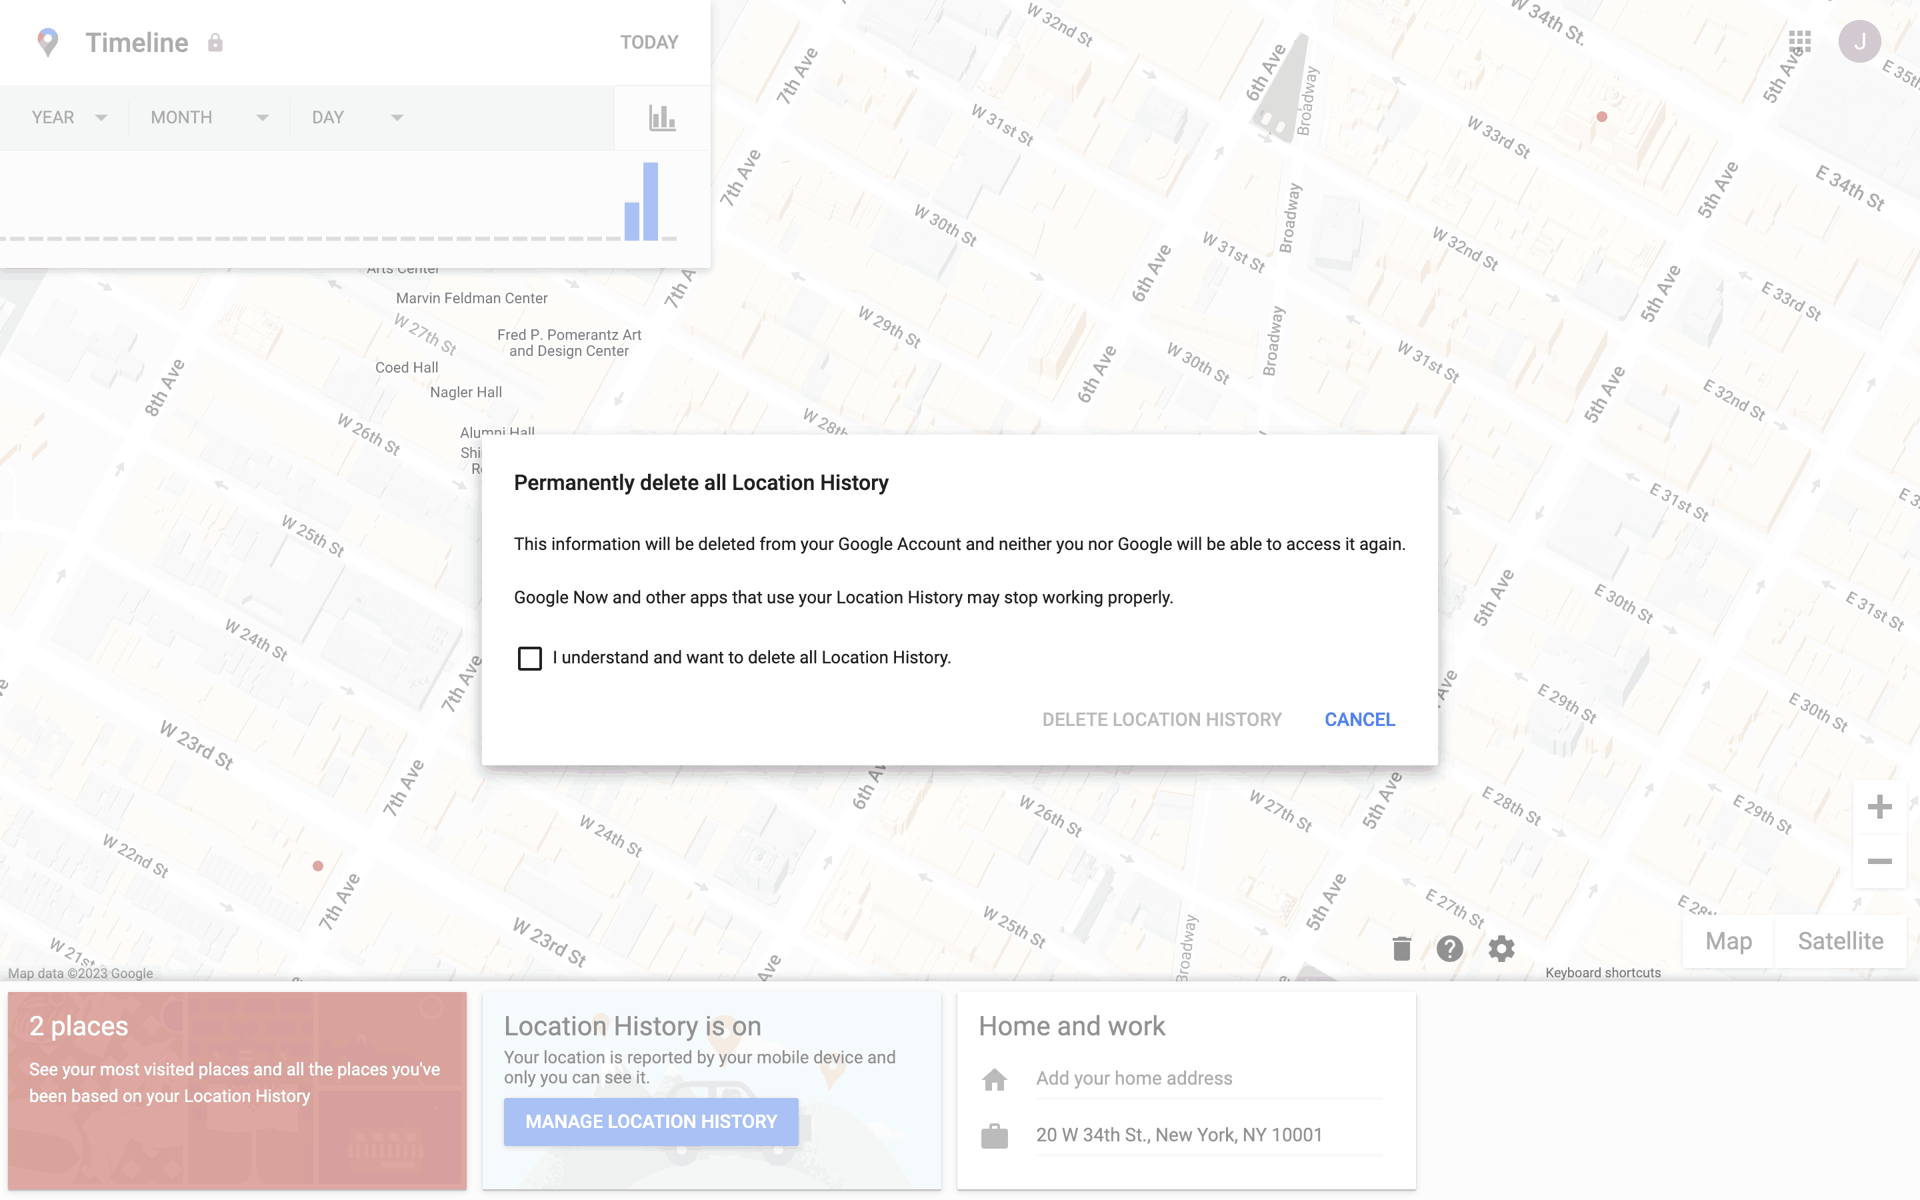Click the CANCEL button in dialog

click(x=1359, y=719)
